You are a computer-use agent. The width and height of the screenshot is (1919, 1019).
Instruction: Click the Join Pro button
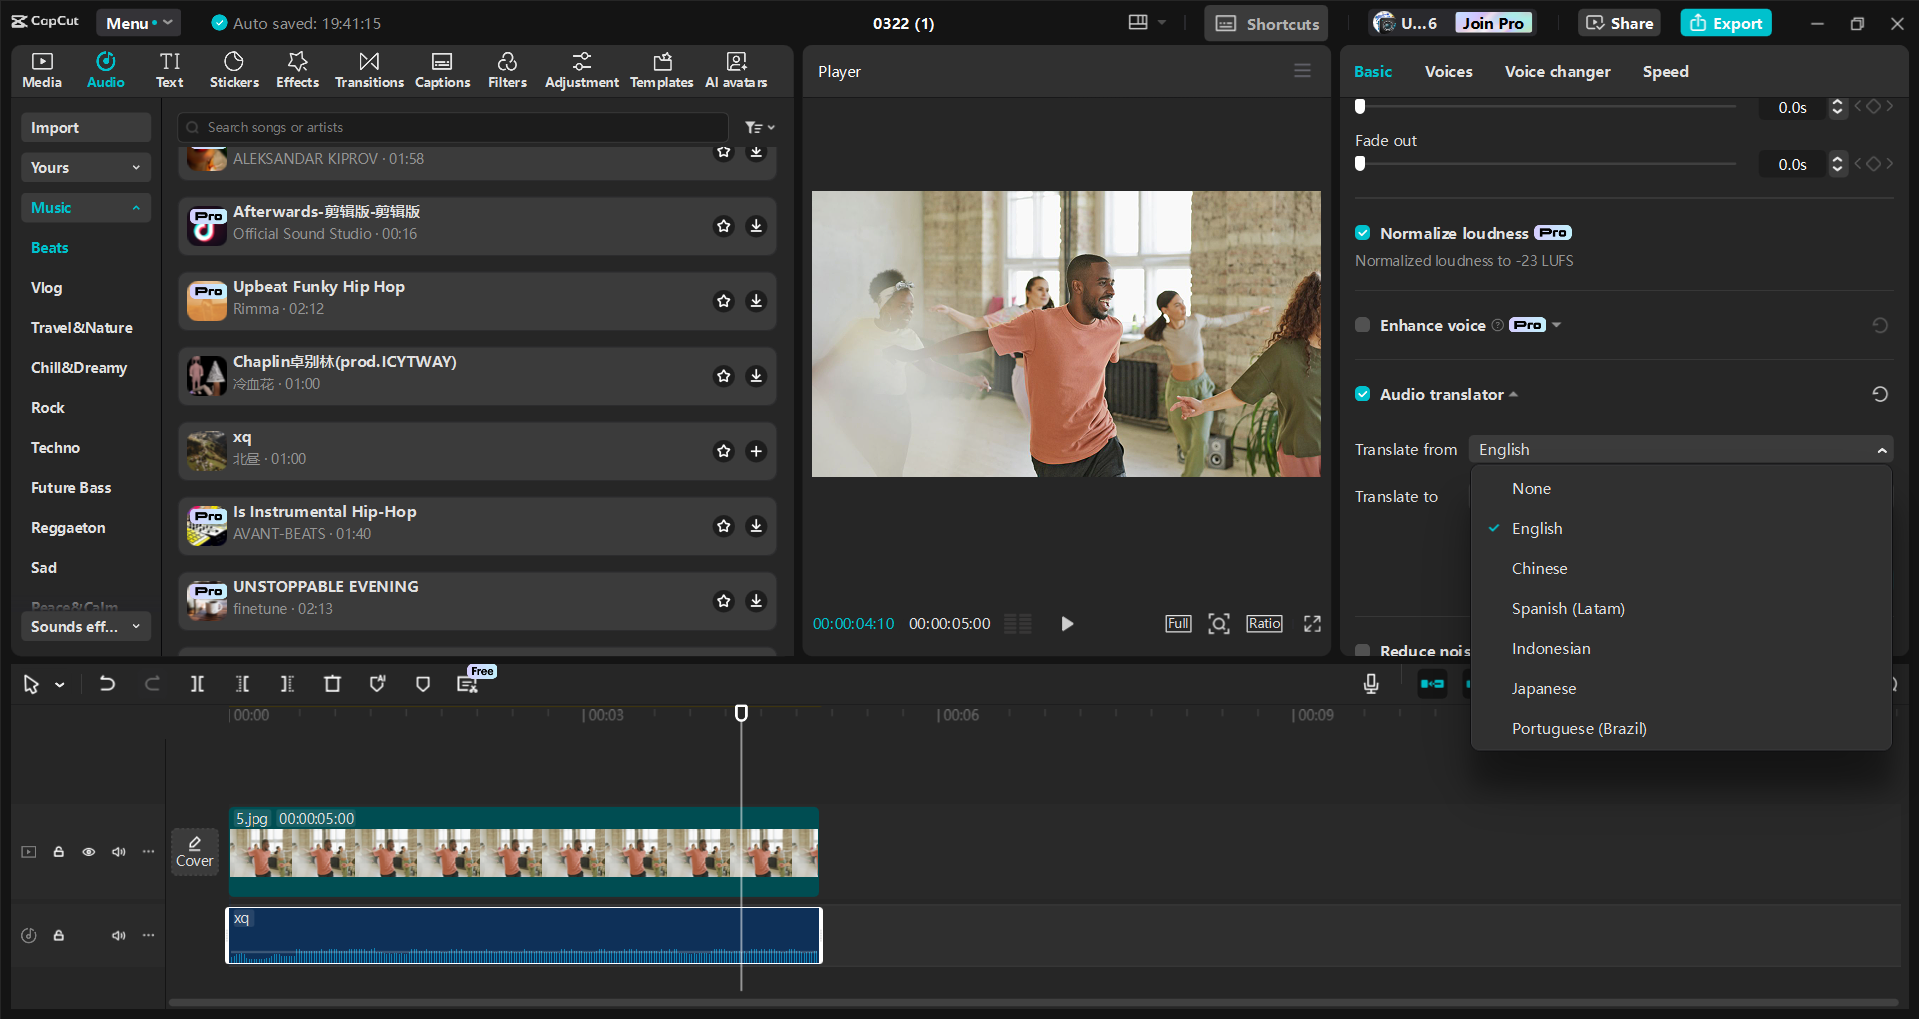(1493, 23)
